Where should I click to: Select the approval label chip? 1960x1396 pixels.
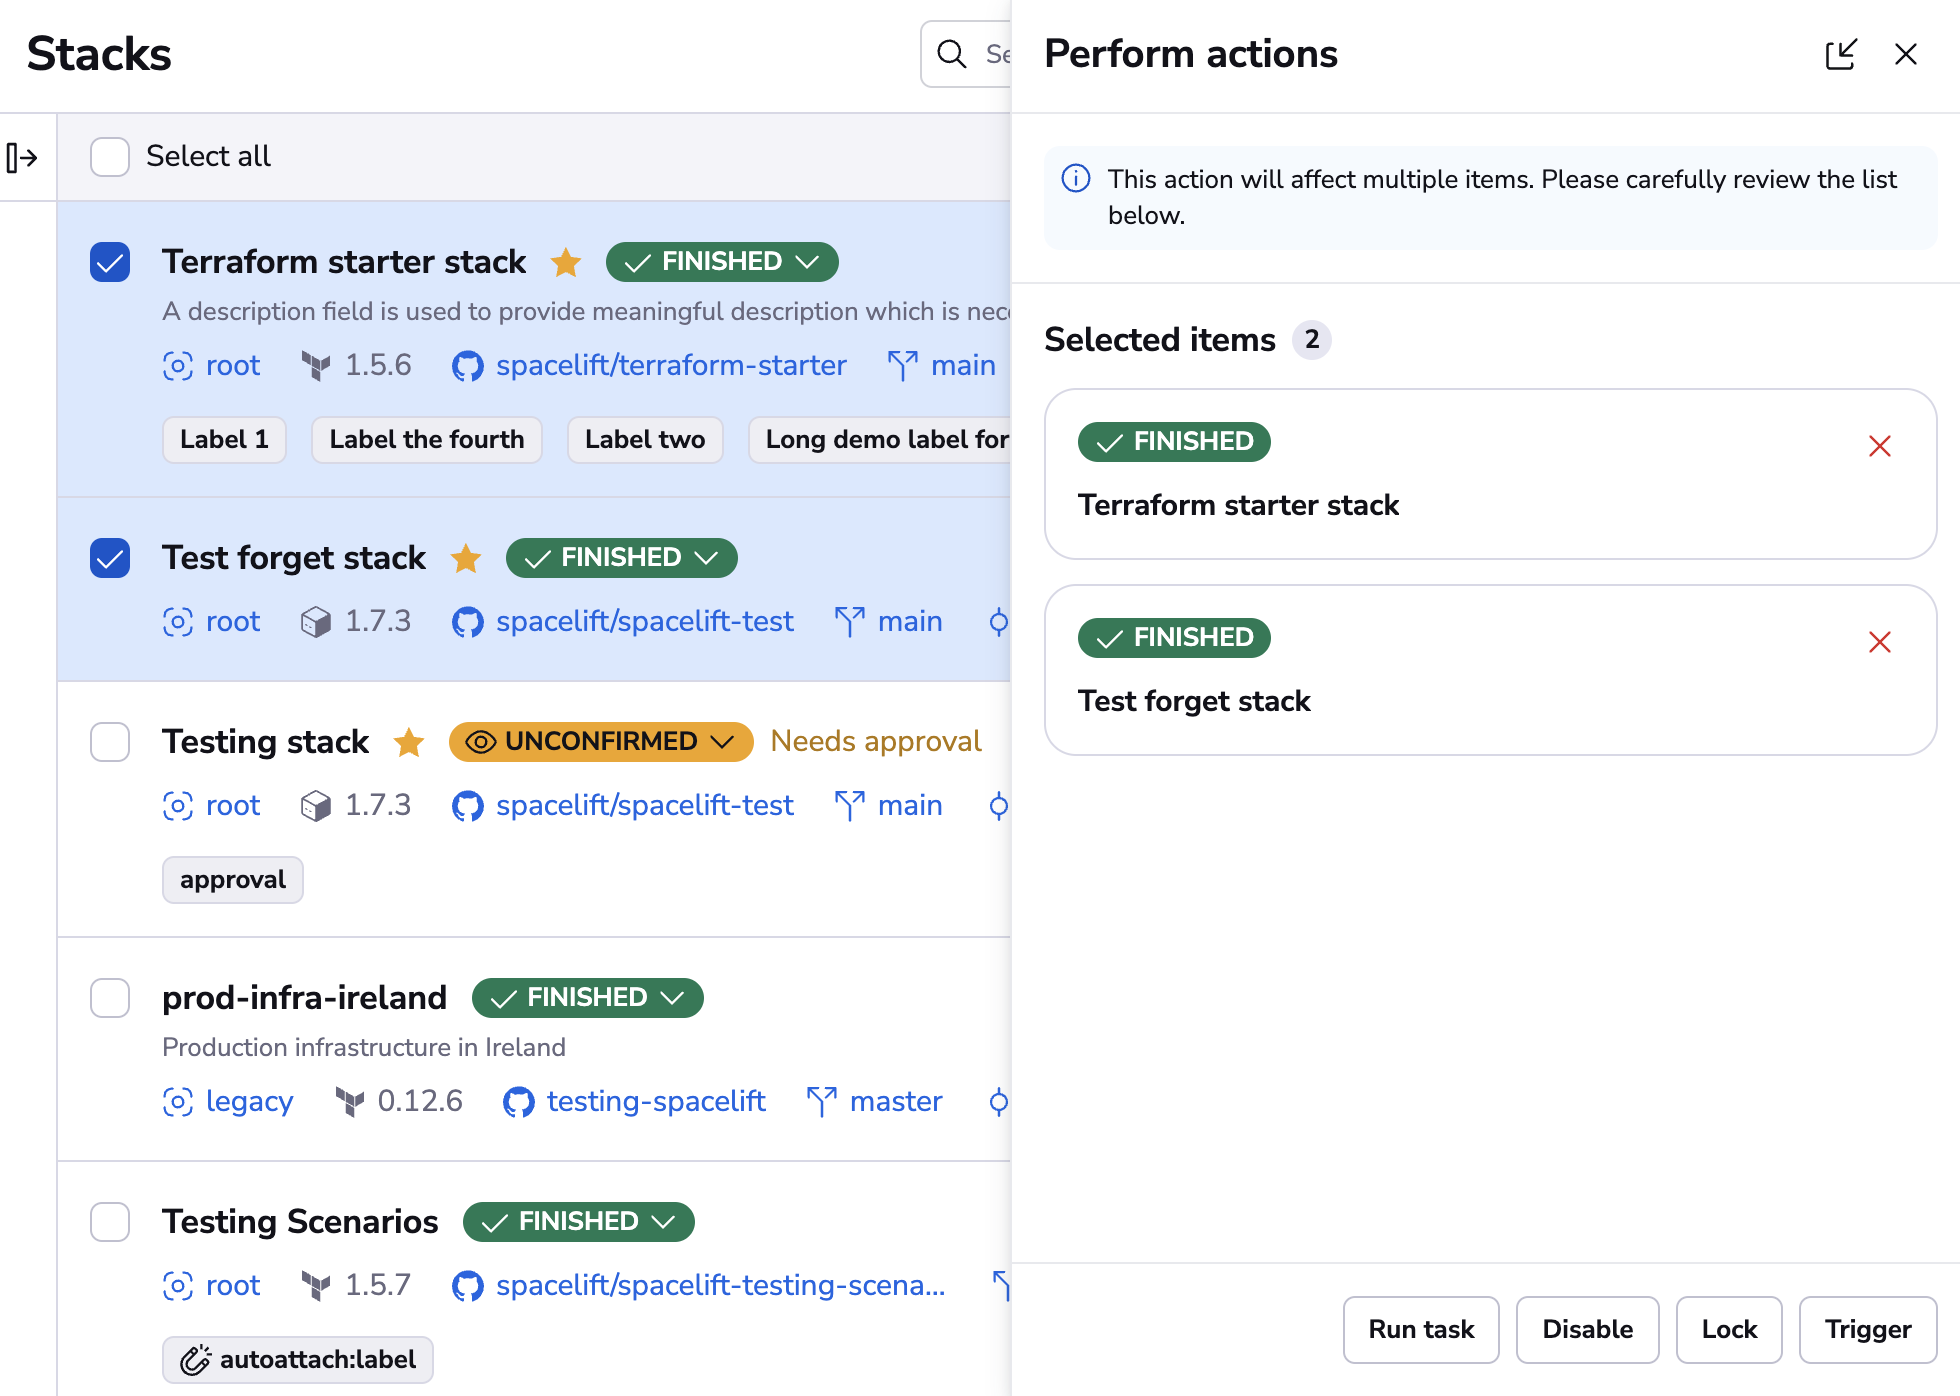coord(232,880)
